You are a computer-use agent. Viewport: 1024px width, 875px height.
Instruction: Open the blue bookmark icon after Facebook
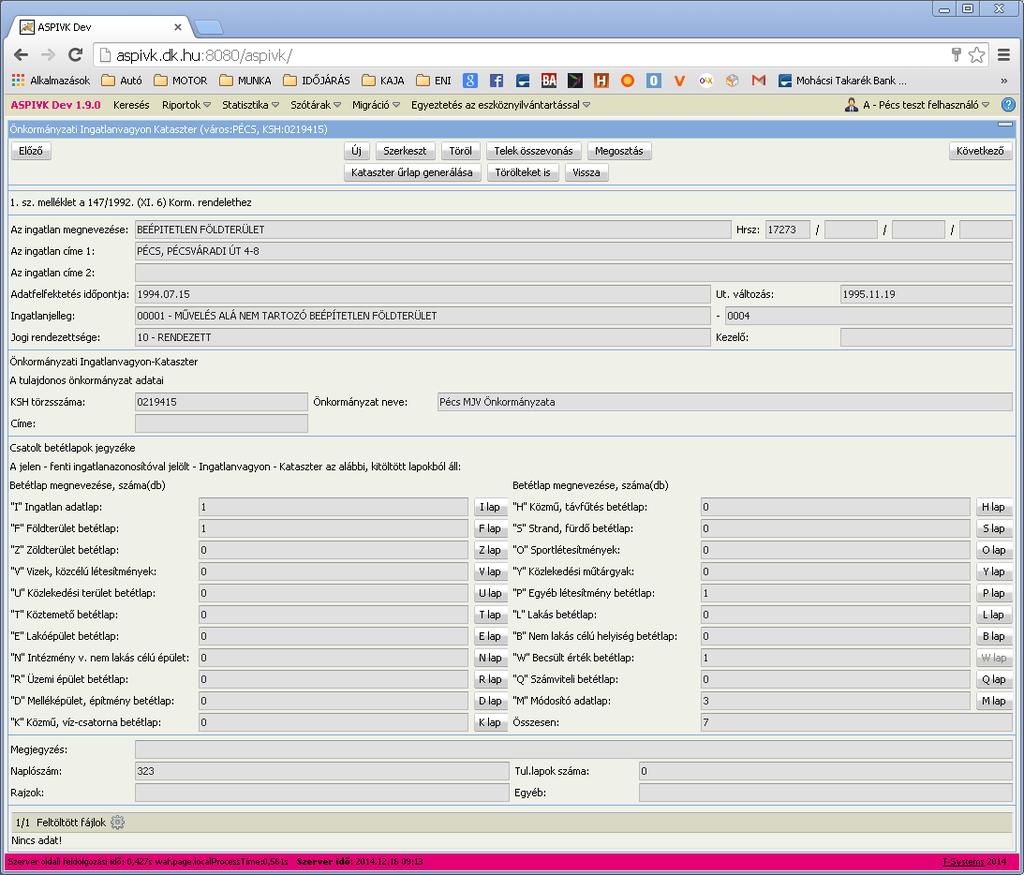(x=522, y=80)
